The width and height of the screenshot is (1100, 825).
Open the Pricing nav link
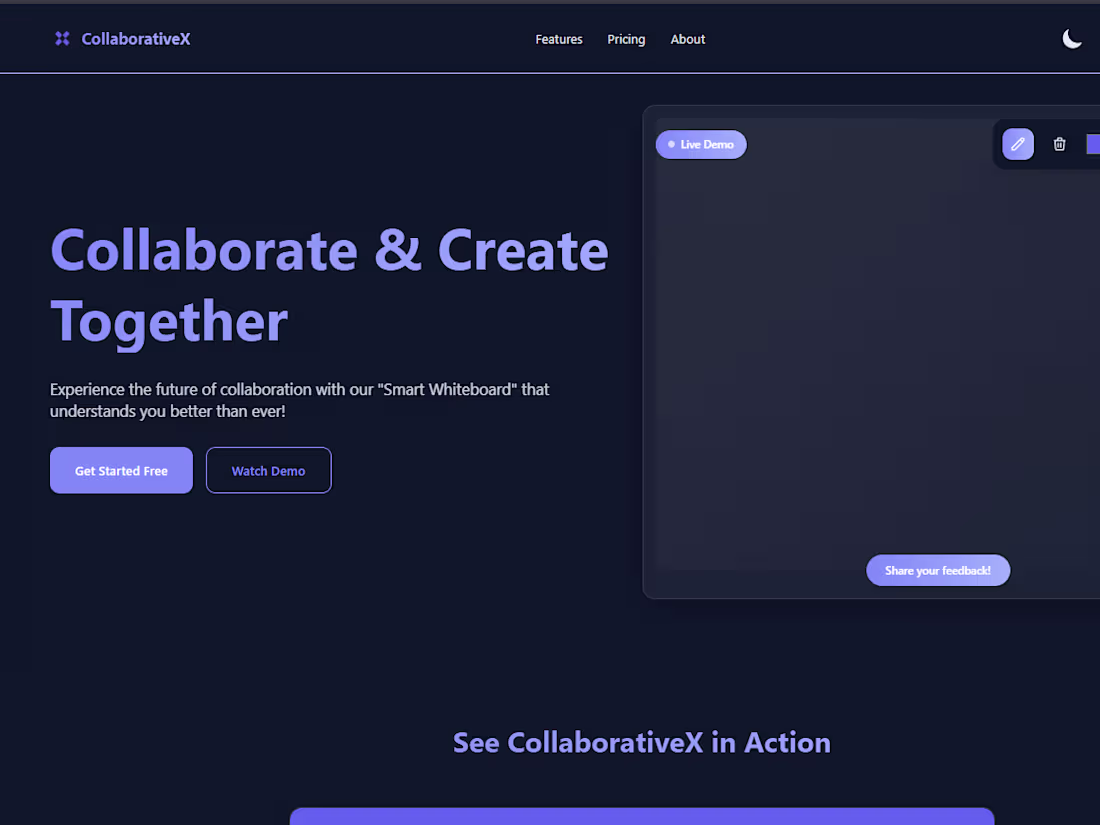[x=626, y=39]
